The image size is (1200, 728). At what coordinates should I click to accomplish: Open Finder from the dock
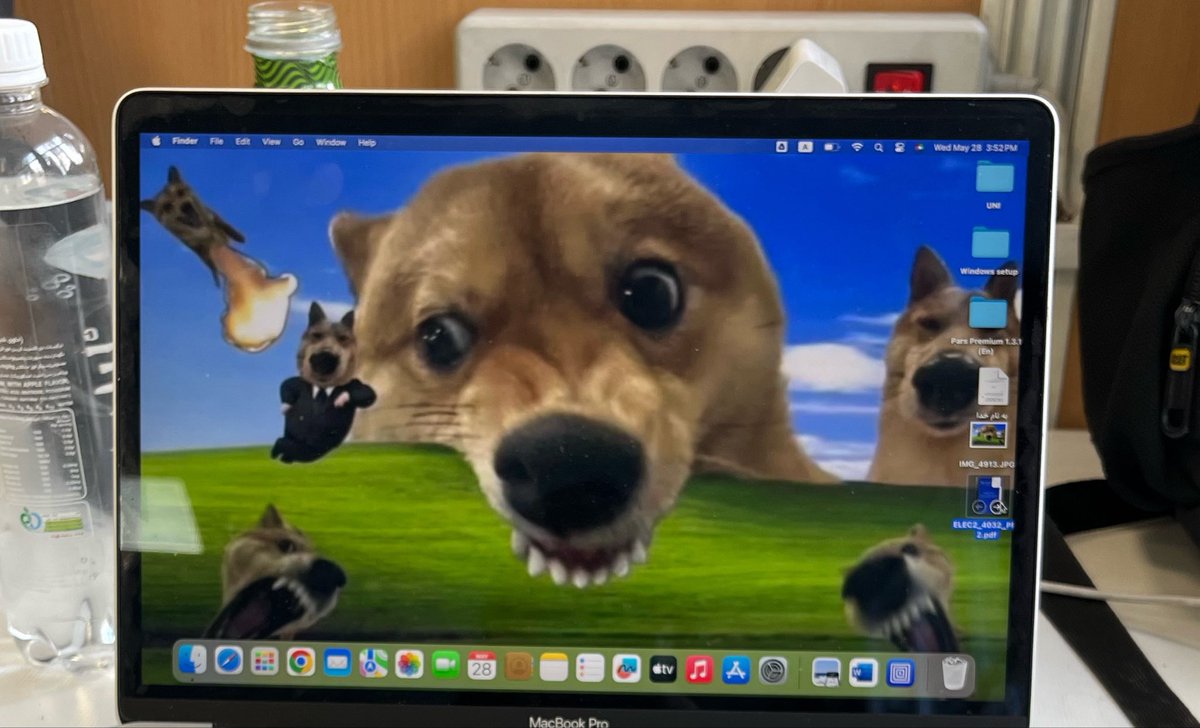(x=192, y=658)
